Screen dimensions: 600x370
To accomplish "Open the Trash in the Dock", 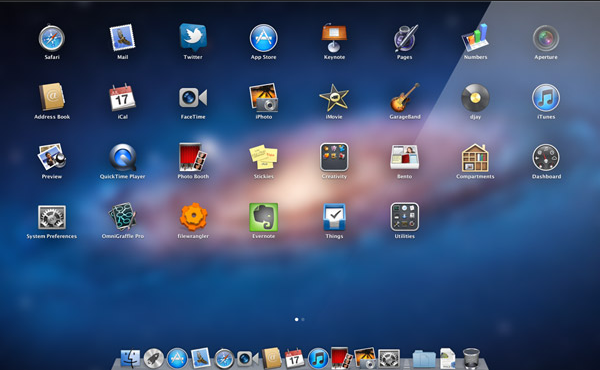I will tap(471, 358).
